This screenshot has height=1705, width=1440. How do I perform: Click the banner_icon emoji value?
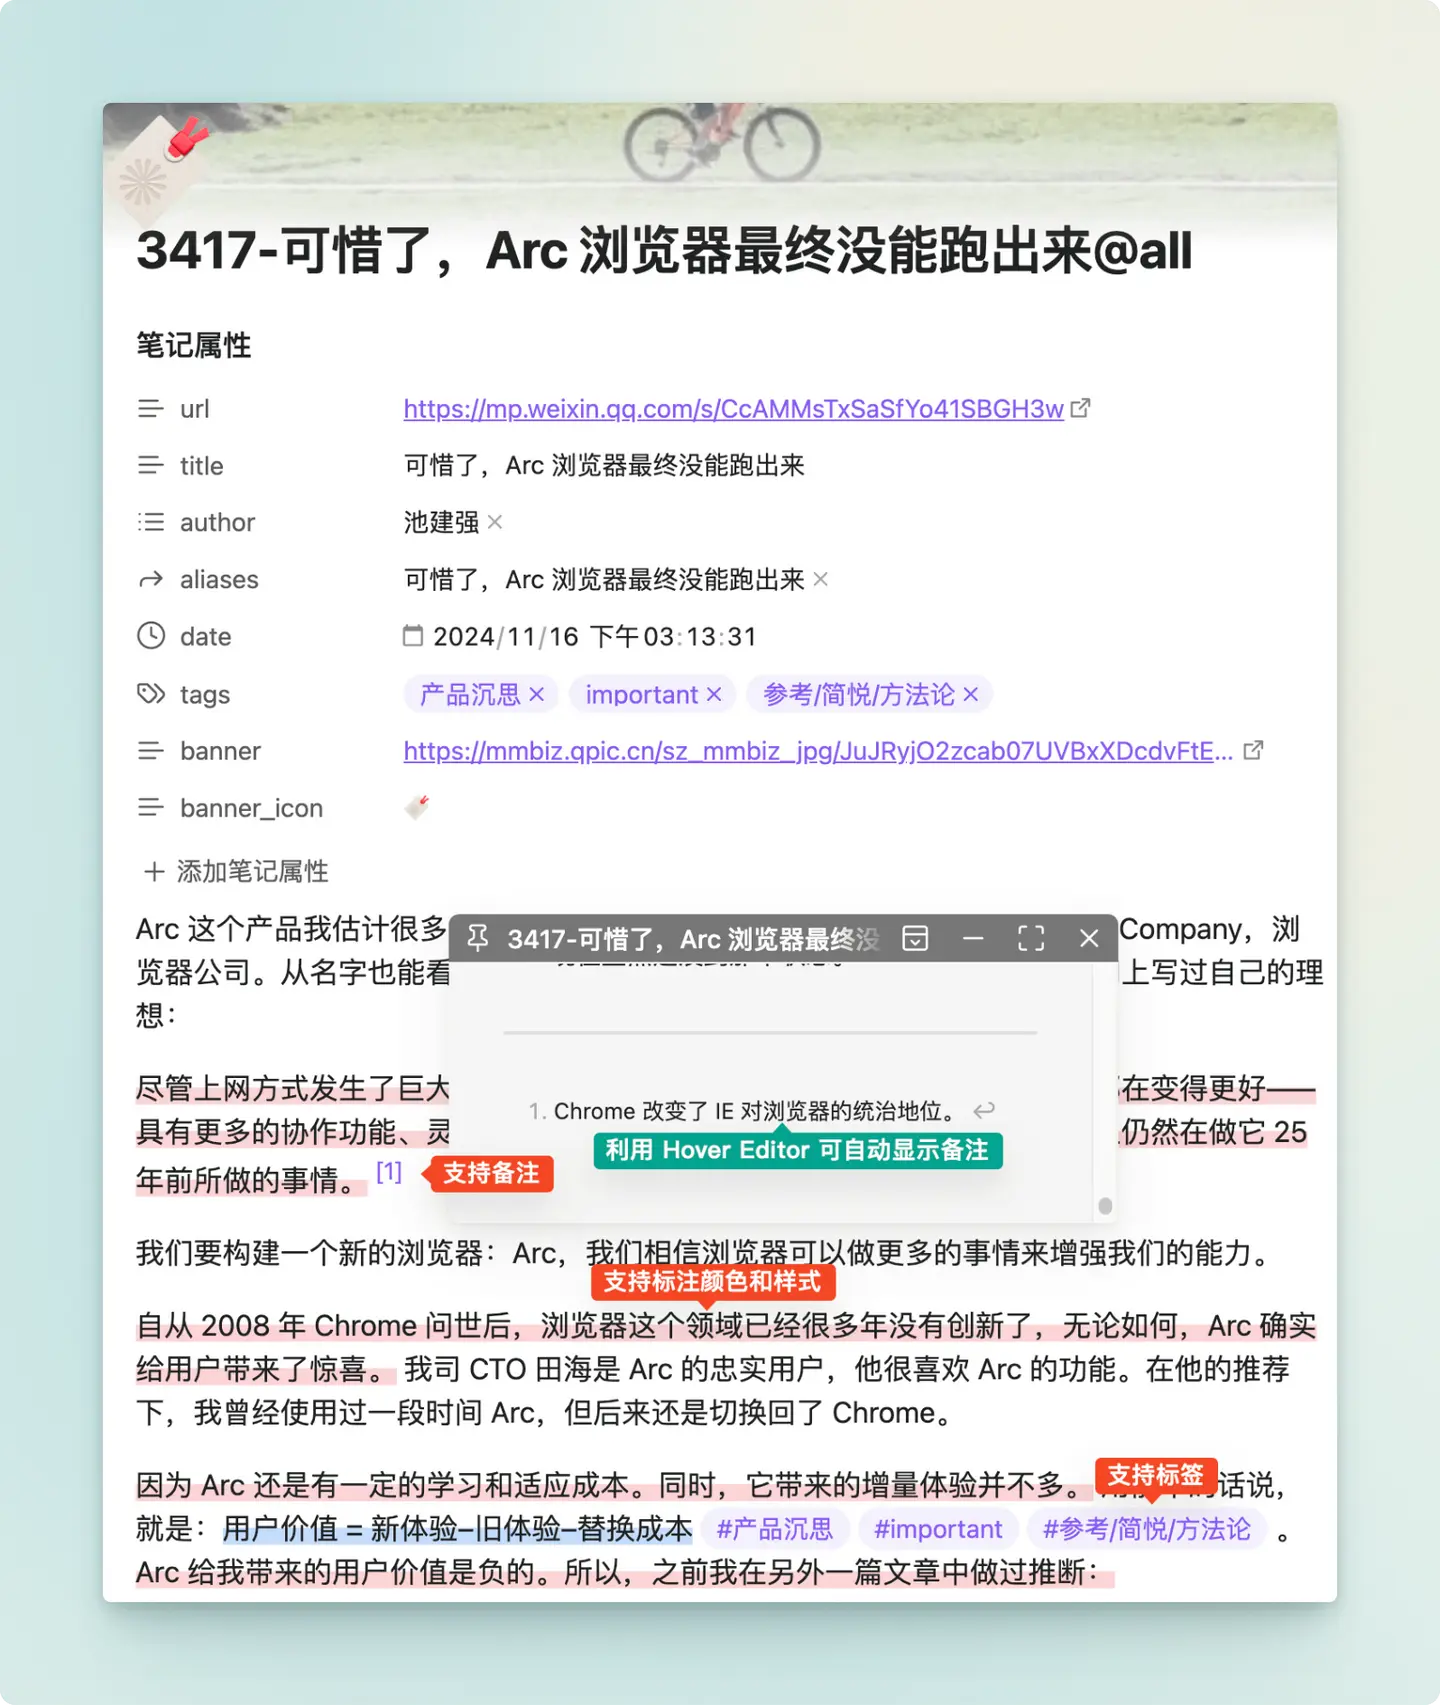(x=417, y=807)
